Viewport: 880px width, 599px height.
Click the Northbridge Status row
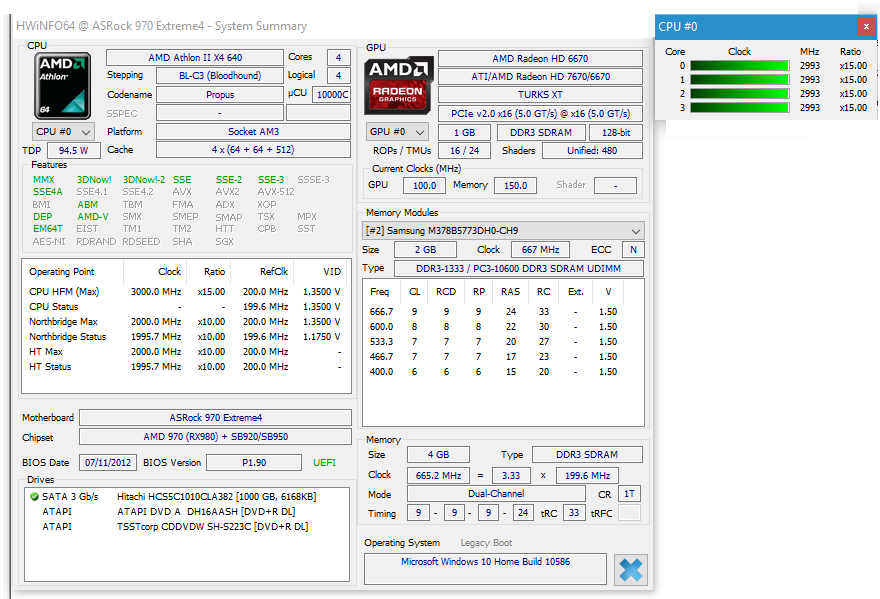pyautogui.click(x=185, y=337)
